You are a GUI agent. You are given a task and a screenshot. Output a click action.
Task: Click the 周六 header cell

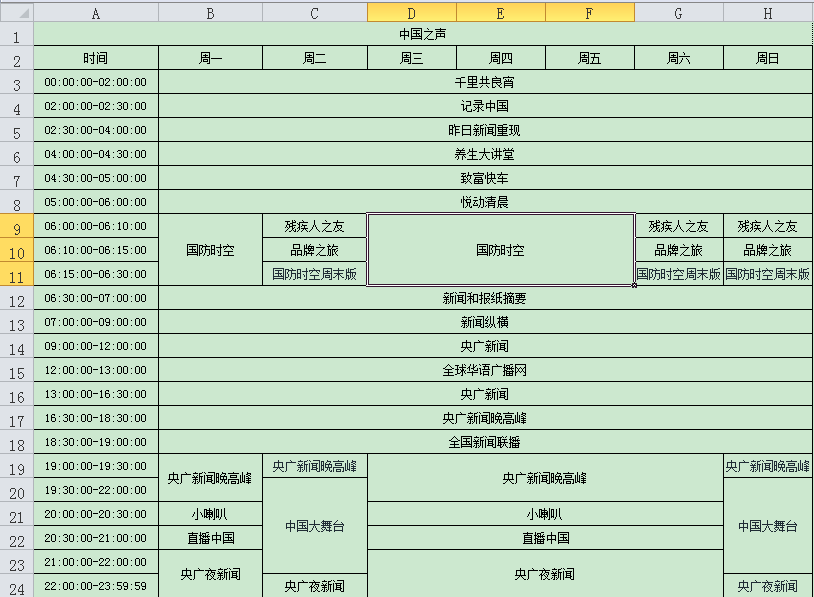click(679, 58)
